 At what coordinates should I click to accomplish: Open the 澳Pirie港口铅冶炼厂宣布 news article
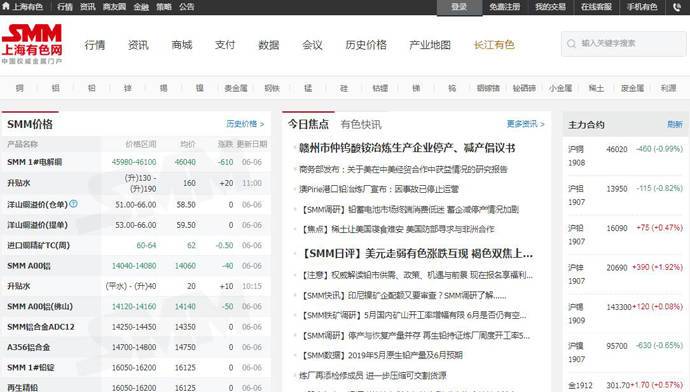[x=378, y=189]
